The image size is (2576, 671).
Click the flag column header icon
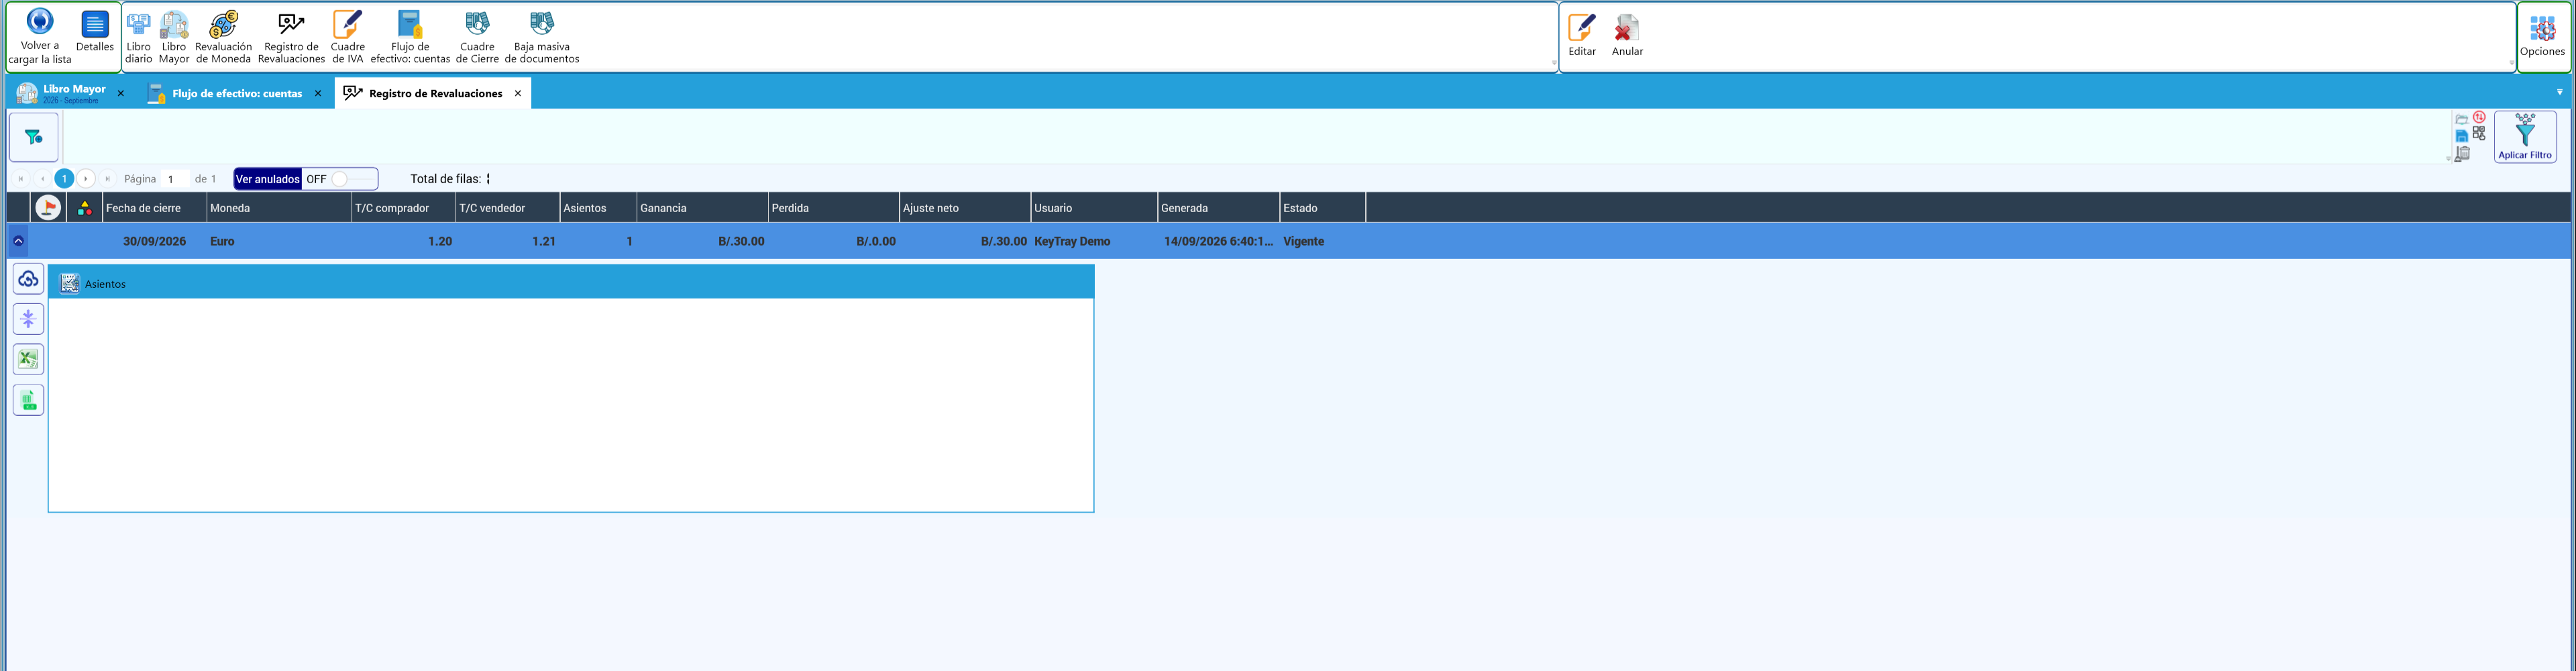(x=47, y=208)
